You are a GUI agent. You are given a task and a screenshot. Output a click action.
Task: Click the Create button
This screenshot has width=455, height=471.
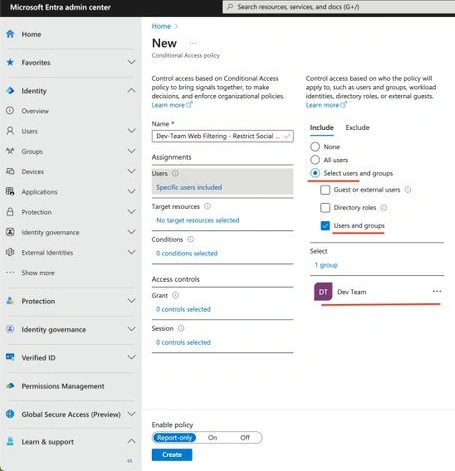172,455
